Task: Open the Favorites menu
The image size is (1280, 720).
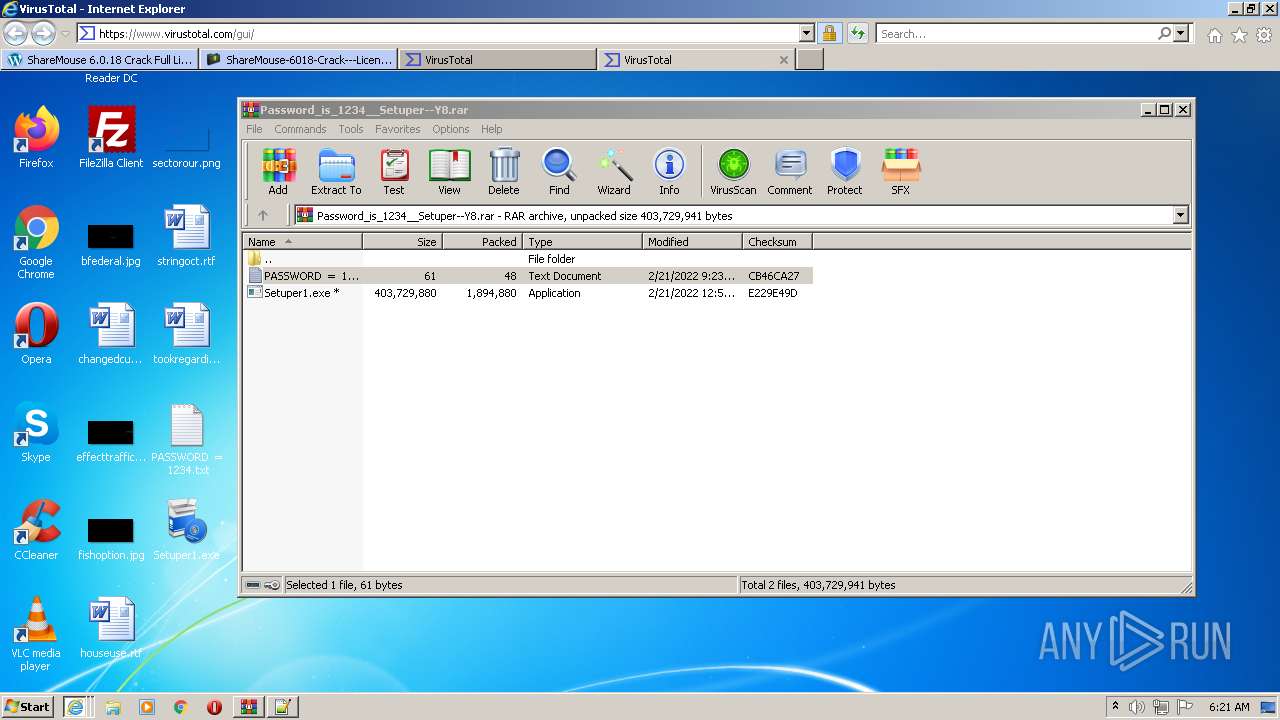Action: coord(398,129)
